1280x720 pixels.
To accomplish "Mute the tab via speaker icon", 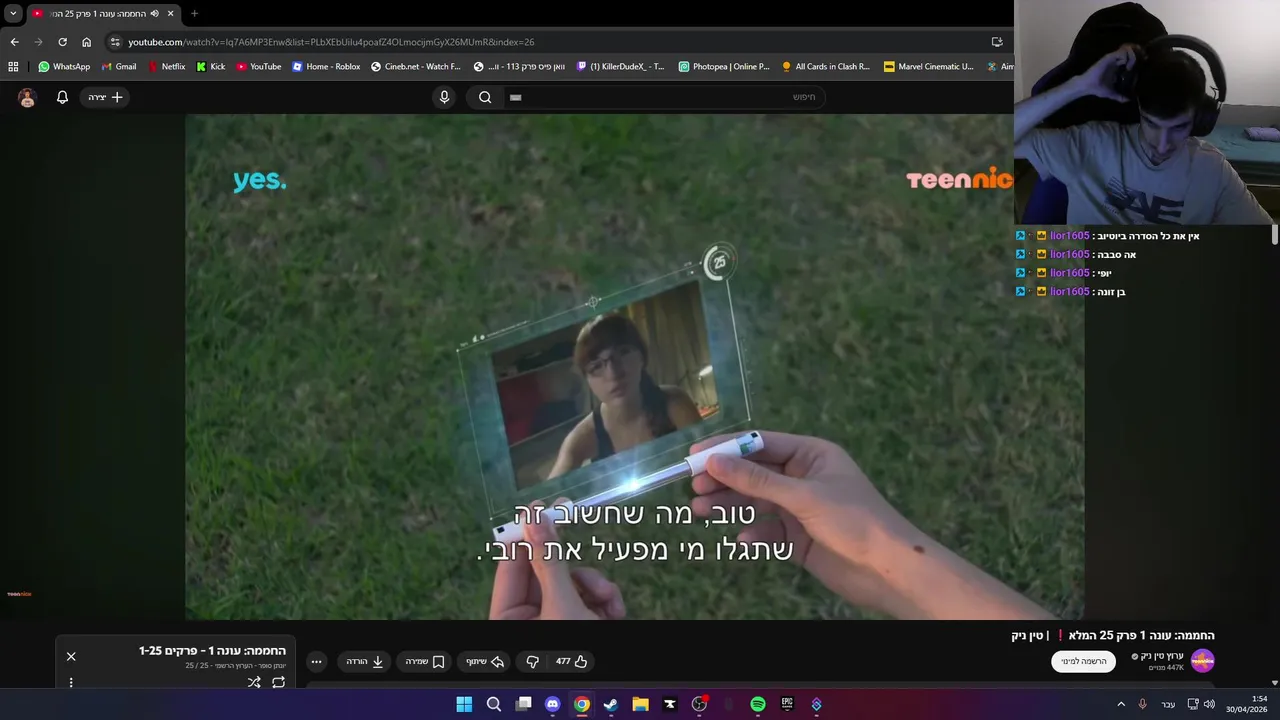I will click(x=154, y=13).
